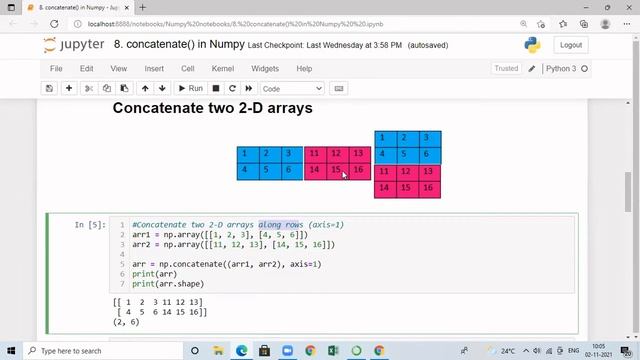Open the File menu
The image size is (640, 360).
tap(56, 69)
